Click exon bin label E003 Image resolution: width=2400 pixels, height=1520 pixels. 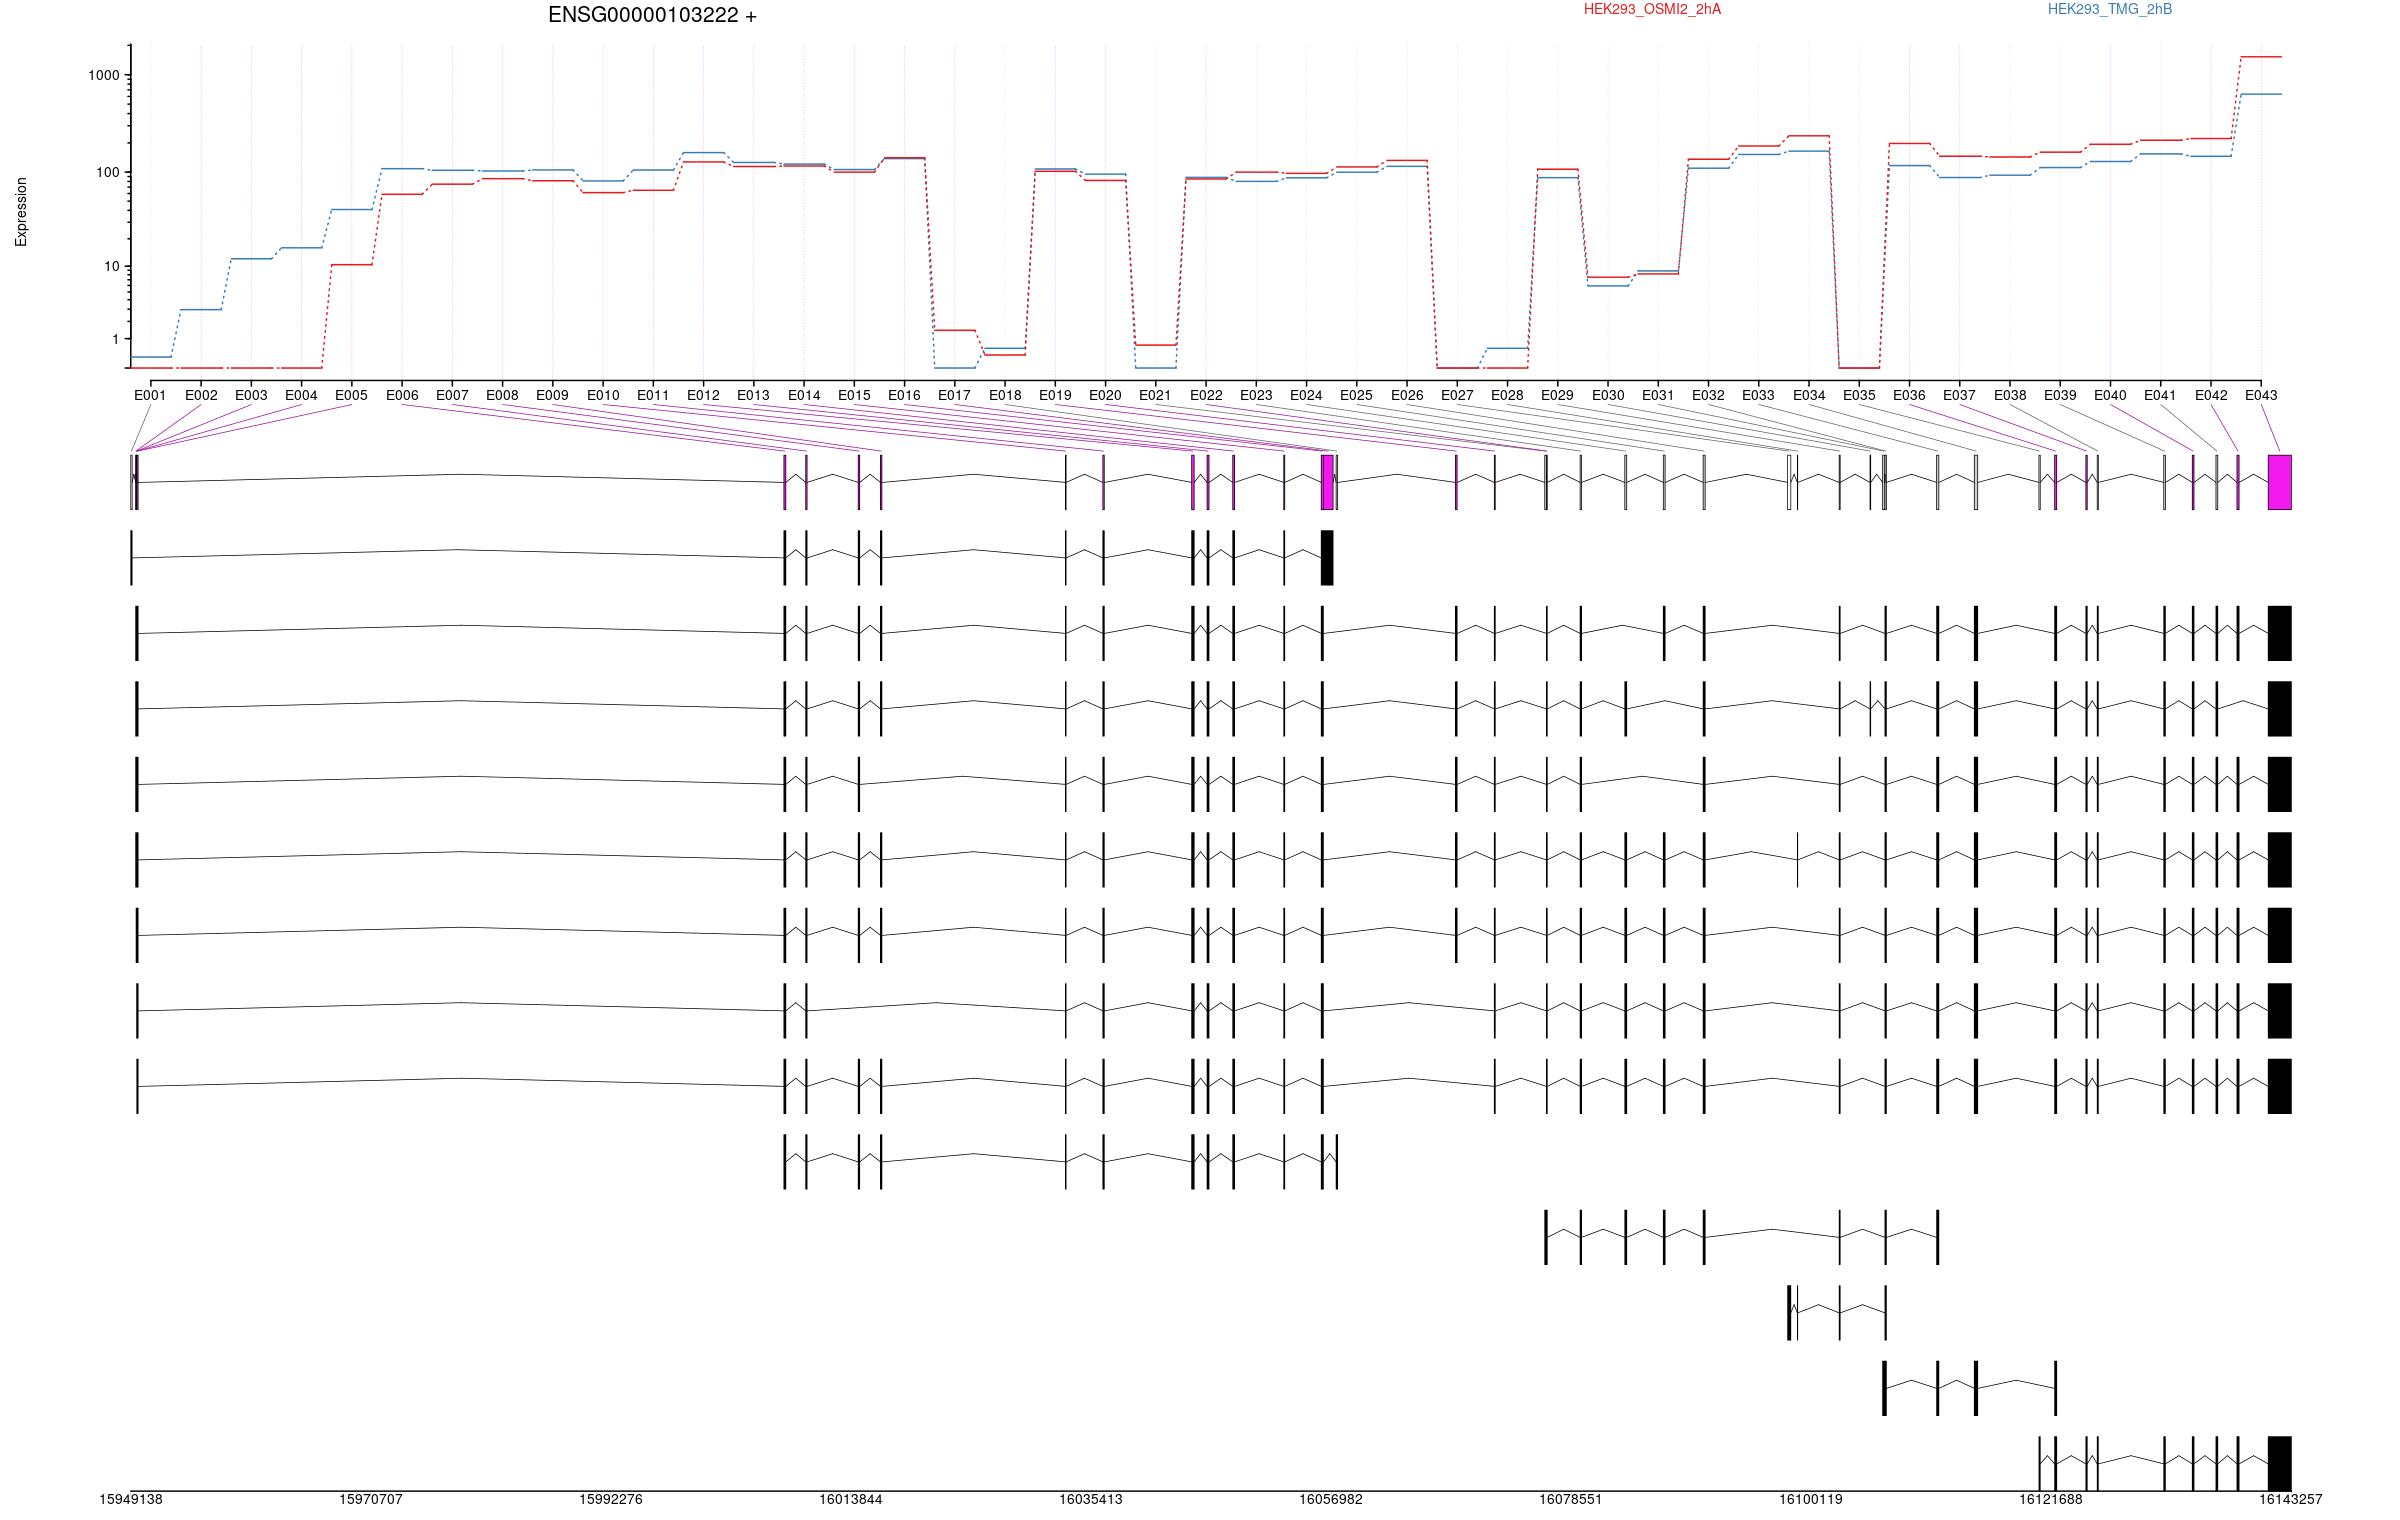251,395
